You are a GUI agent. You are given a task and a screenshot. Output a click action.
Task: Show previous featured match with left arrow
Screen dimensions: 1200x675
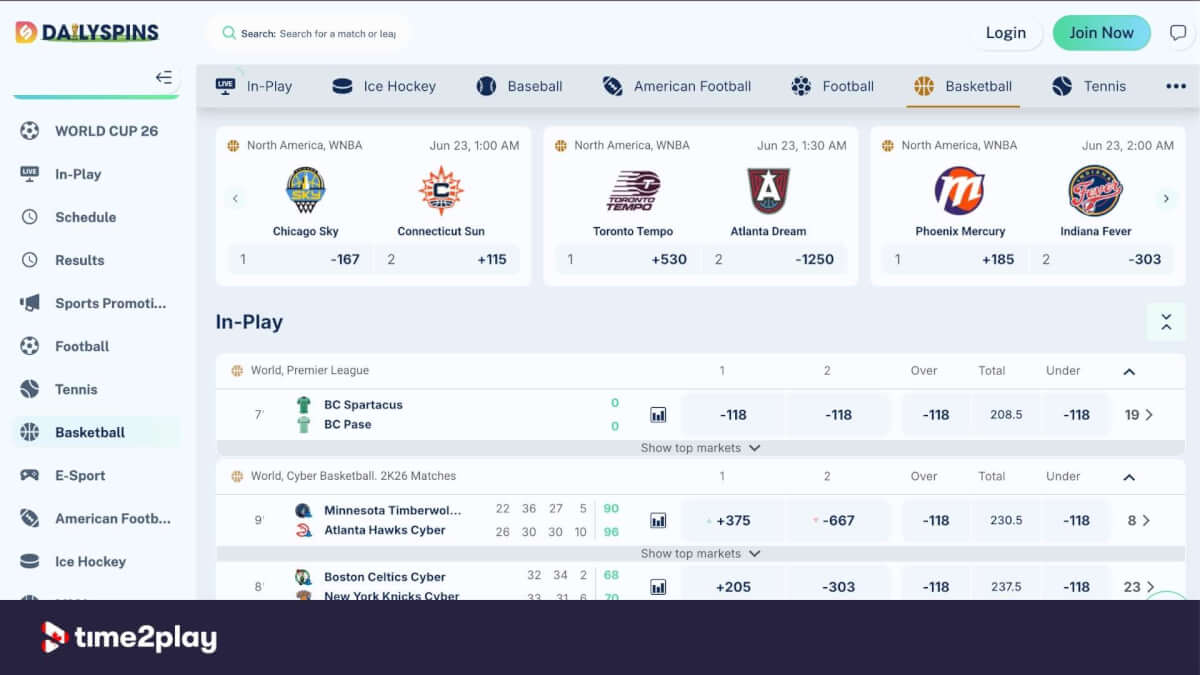pyautogui.click(x=236, y=198)
